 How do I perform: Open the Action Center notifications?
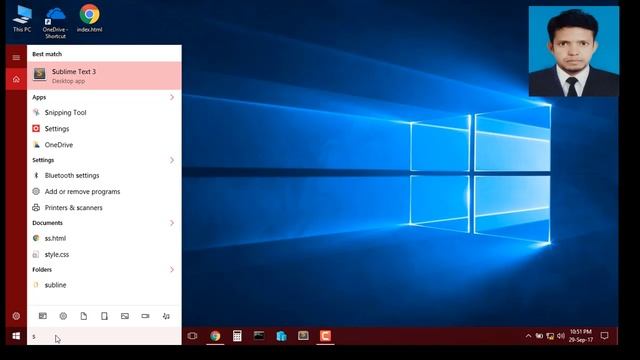[604, 336]
